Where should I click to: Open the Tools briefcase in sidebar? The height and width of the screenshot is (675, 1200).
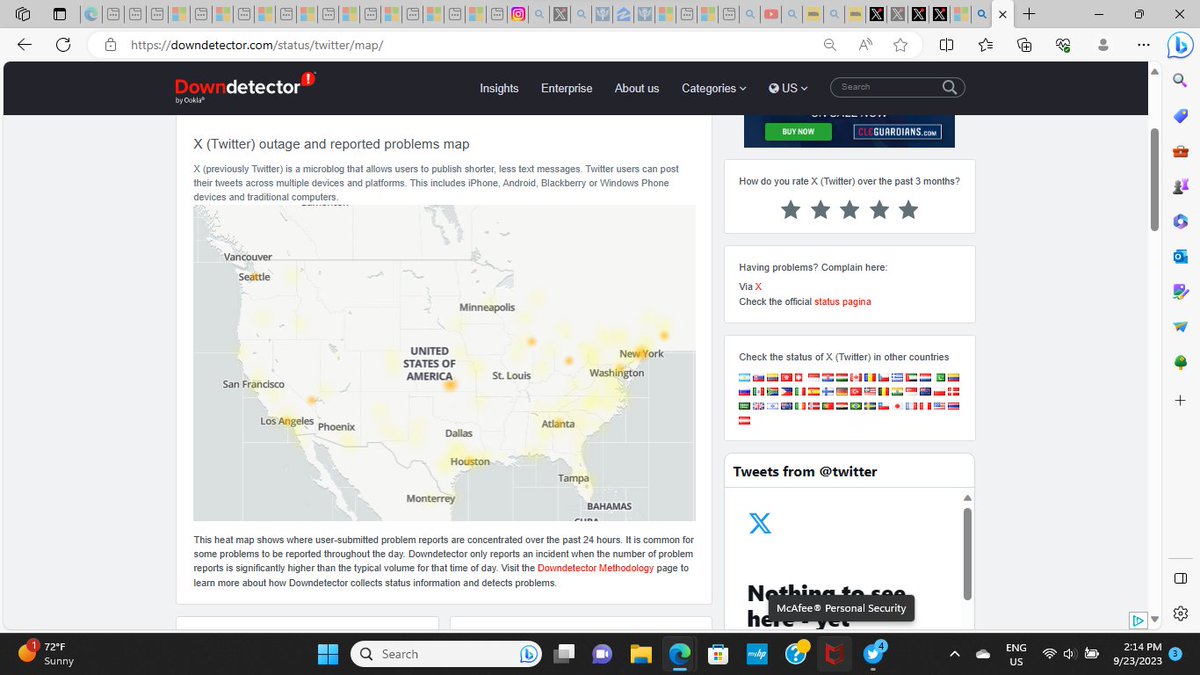pos(1180,152)
